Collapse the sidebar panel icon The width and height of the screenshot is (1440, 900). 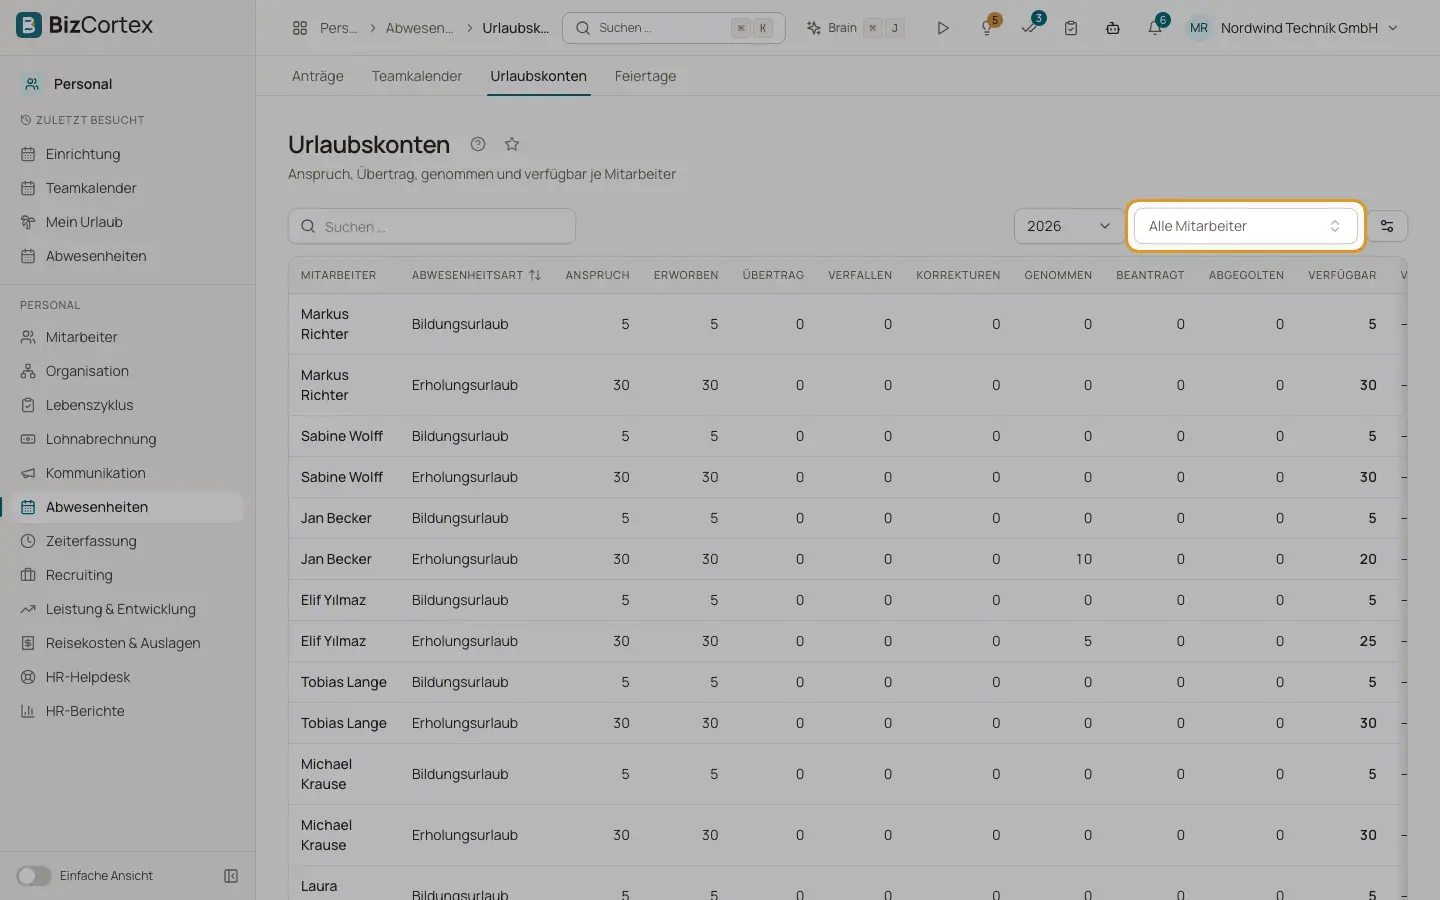(231, 876)
